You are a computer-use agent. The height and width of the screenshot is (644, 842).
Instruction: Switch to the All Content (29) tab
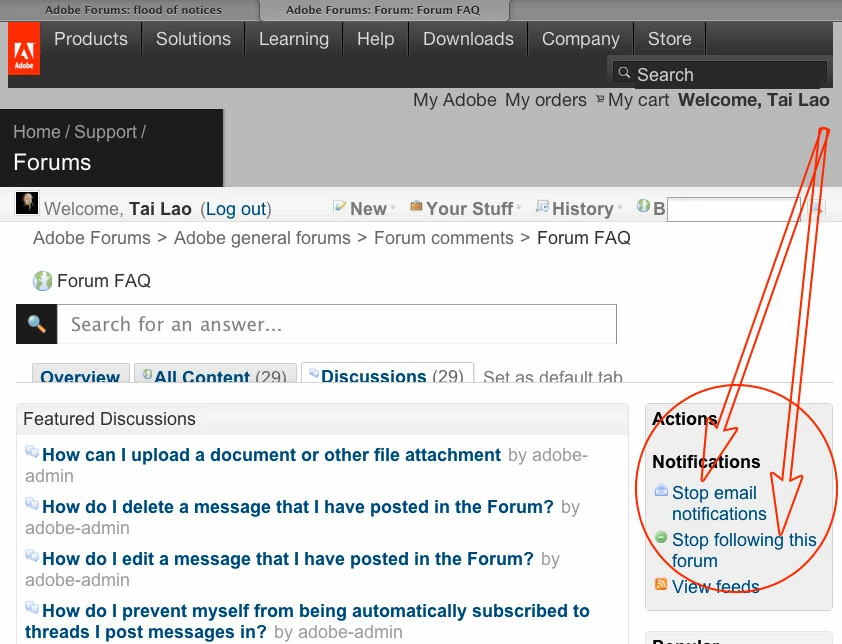pyautogui.click(x=215, y=375)
